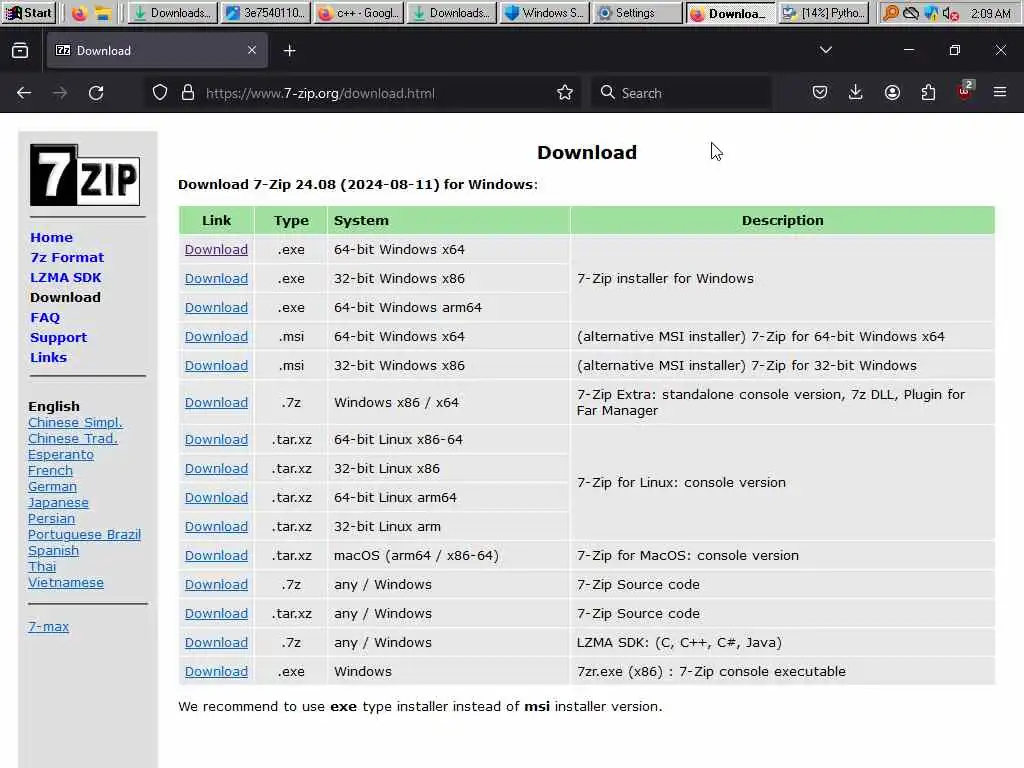
Task: Click the magnifier tray icon
Action: (890, 13)
